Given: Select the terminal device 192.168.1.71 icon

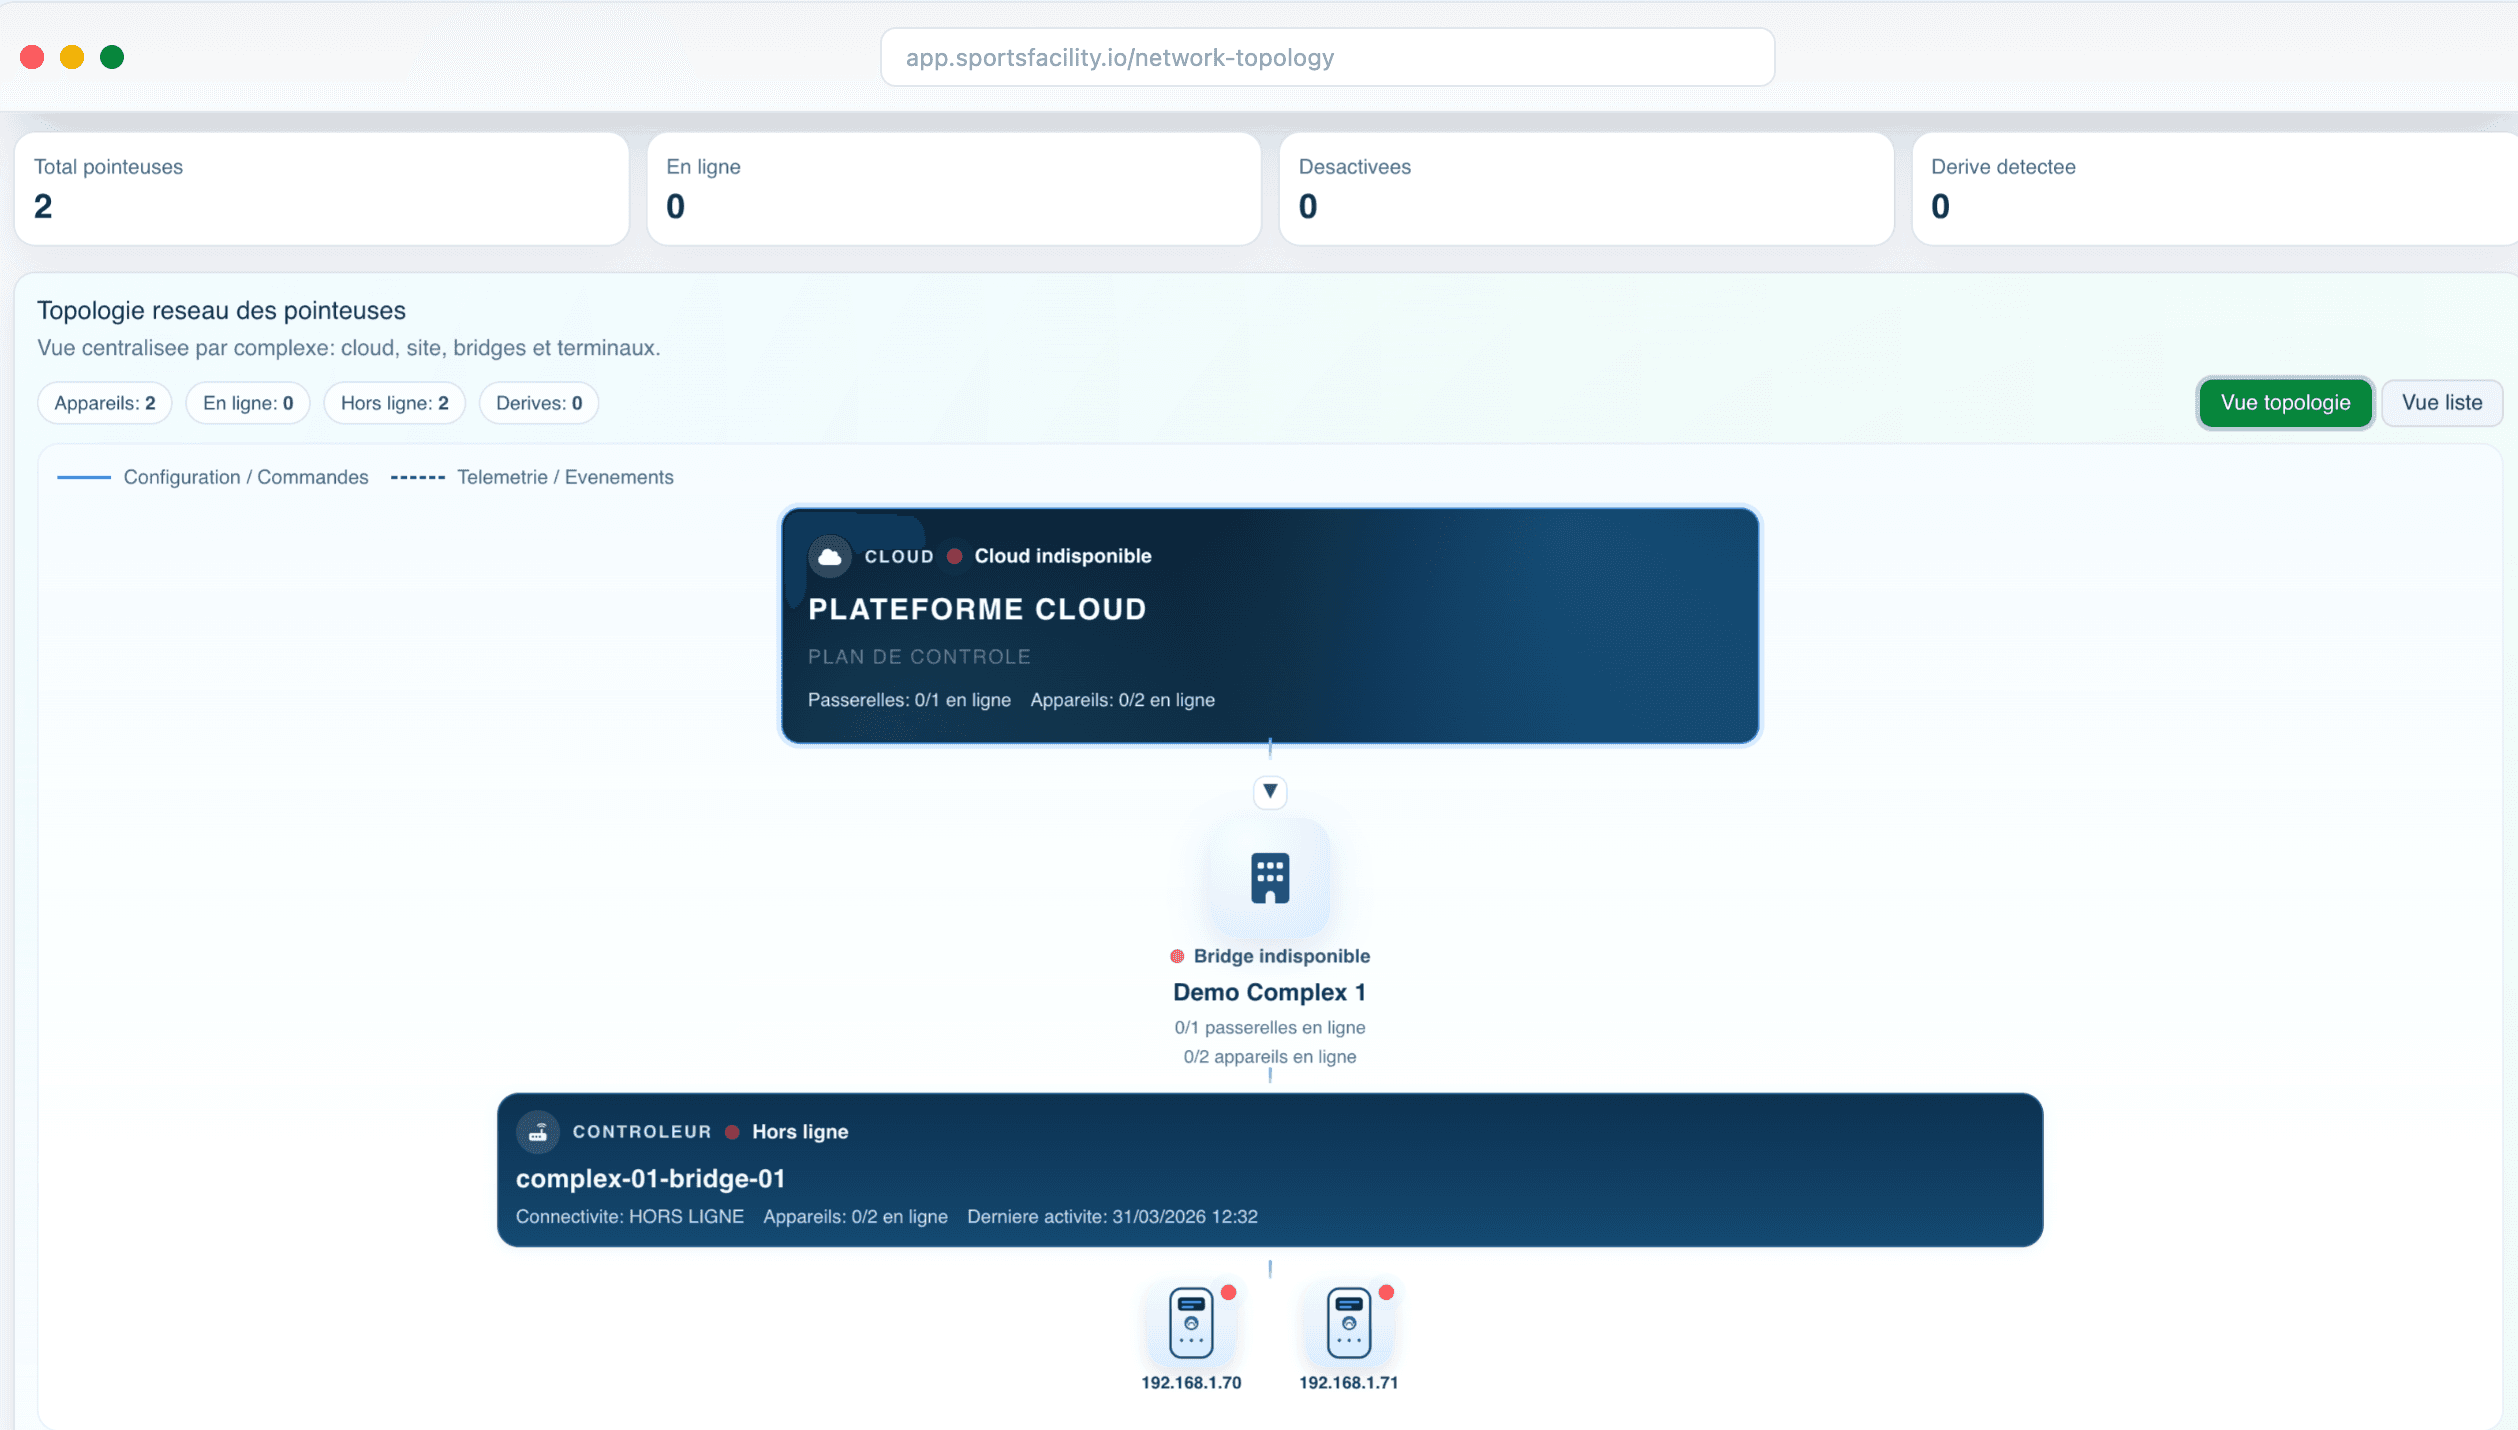Looking at the screenshot, I should [x=1348, y=1322].
